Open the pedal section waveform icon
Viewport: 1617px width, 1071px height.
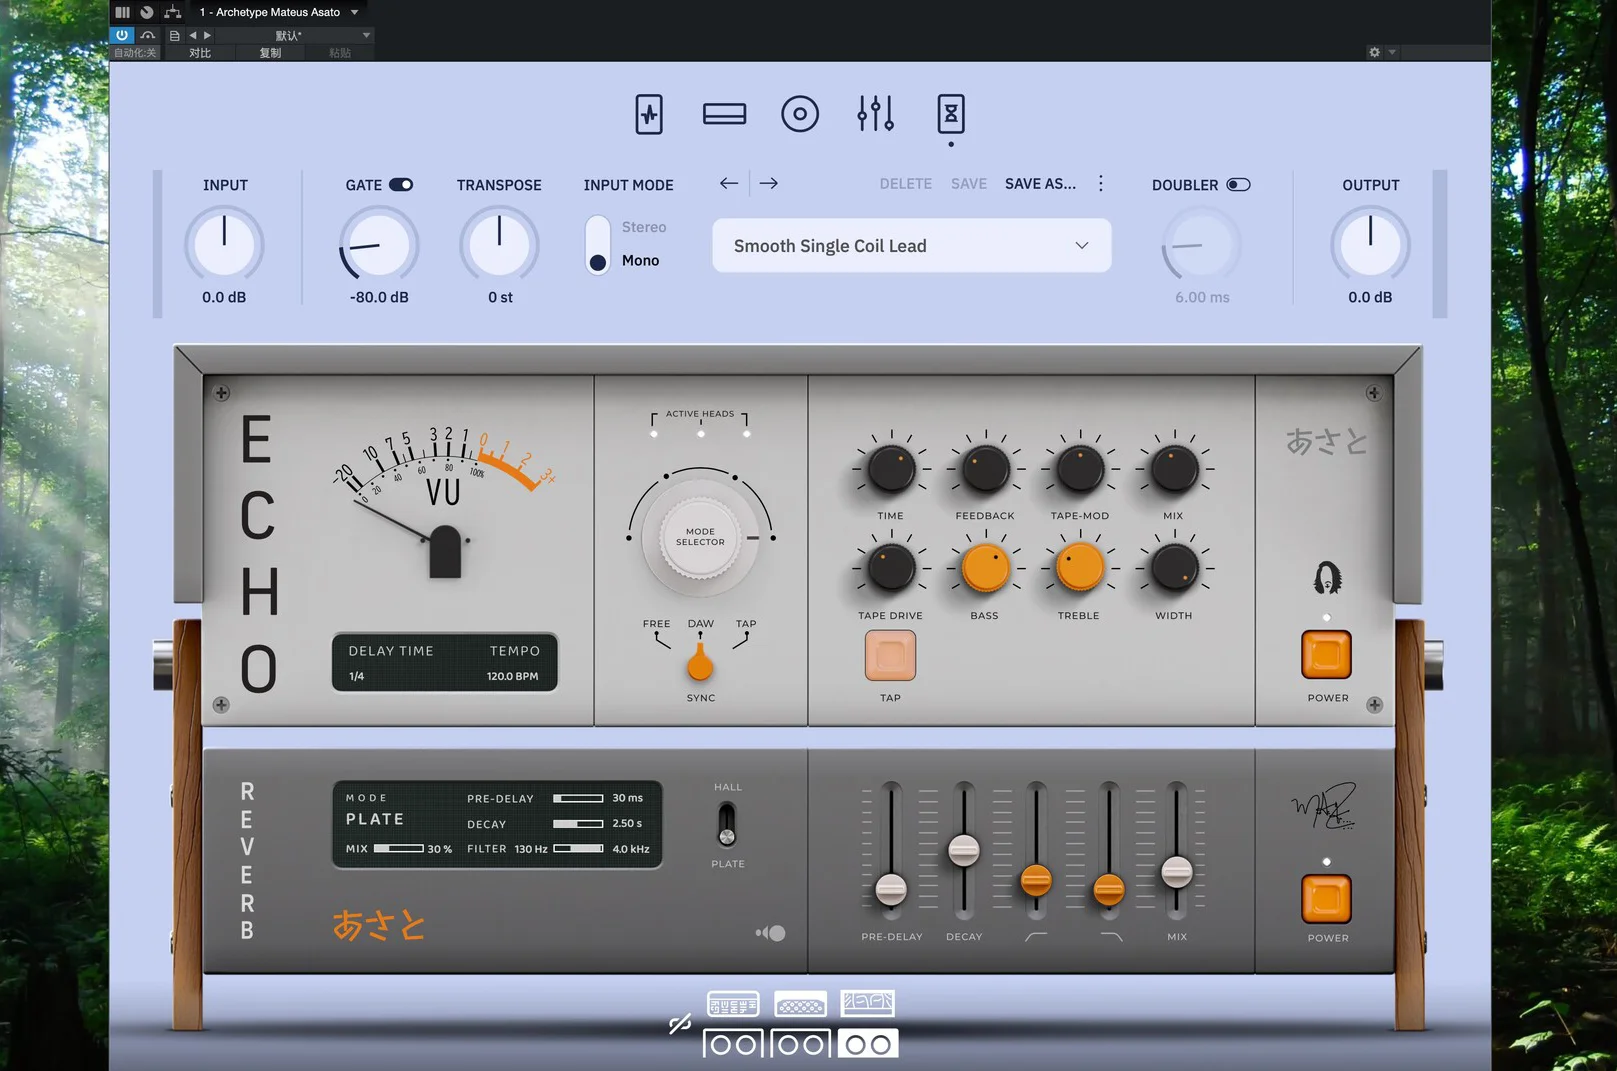click(649, 114)
